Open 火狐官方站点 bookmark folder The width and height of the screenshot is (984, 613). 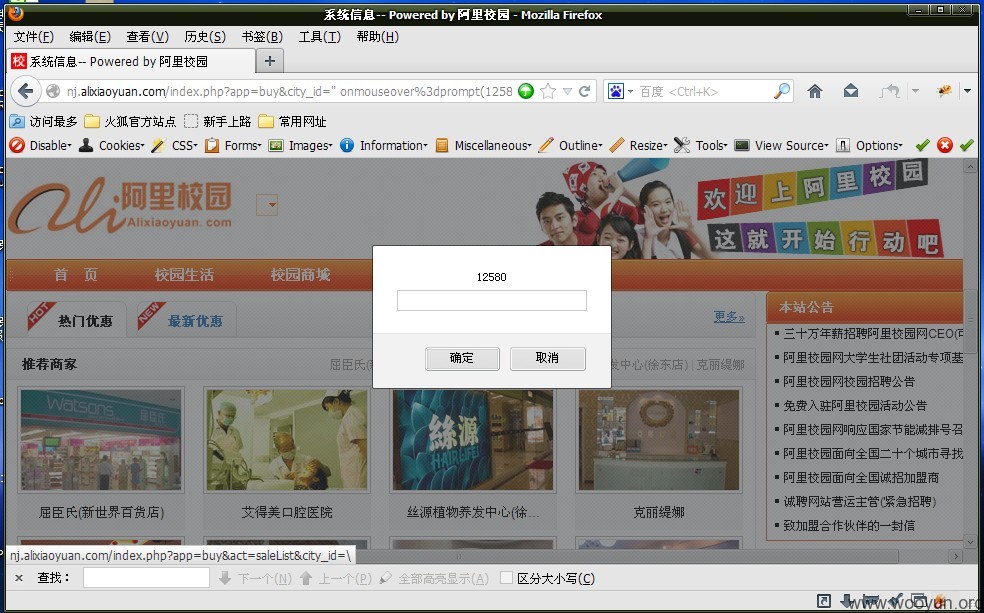pos(130,122)
